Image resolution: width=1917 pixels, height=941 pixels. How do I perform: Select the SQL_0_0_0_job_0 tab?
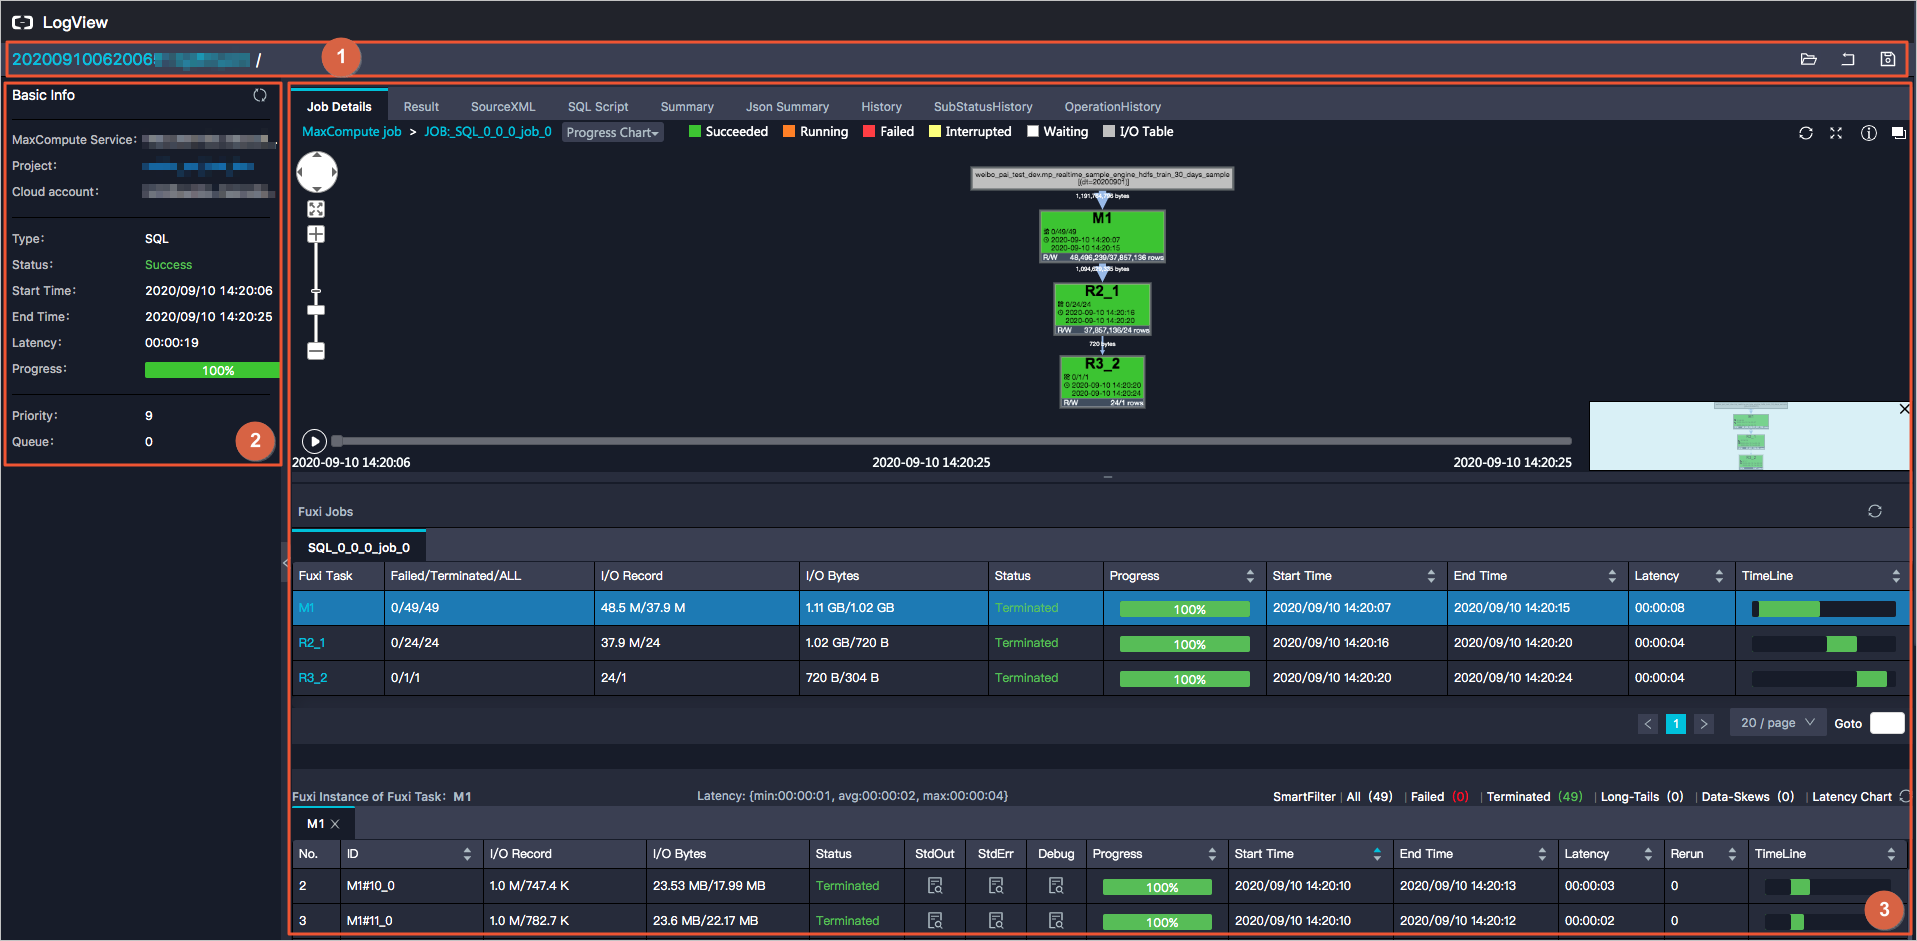pyautogui.click(x=359, y=547)
